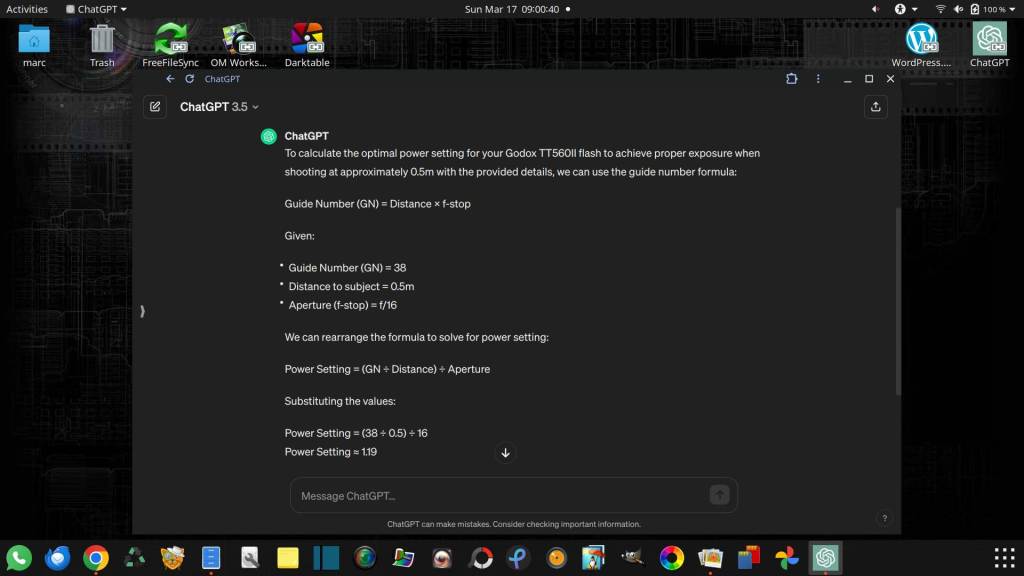Open the ChatGPT desktop shortcut
This screenshot has height=576, width=1024.
(x=989, y=46)
